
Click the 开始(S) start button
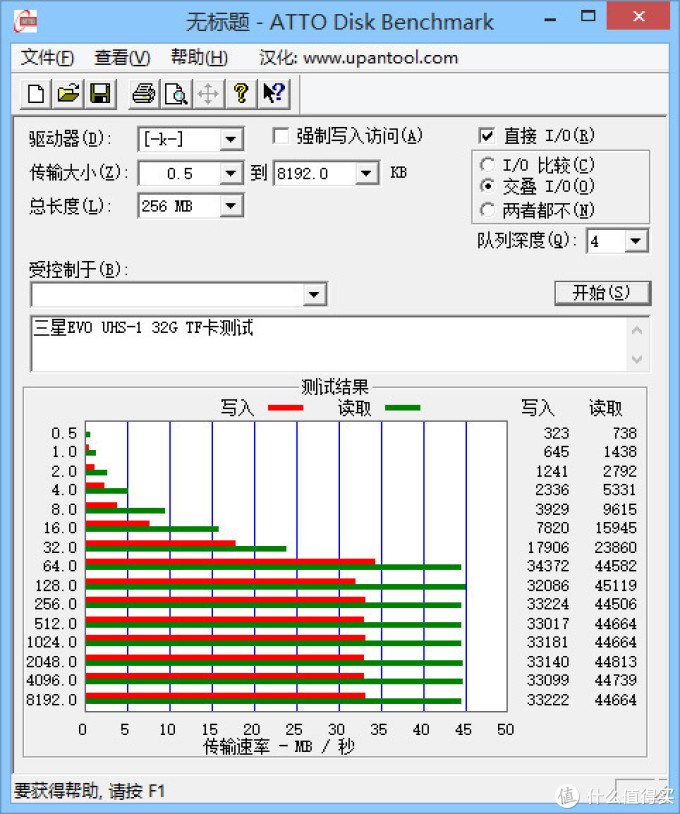pyautogui.click(x=602, y=293)
